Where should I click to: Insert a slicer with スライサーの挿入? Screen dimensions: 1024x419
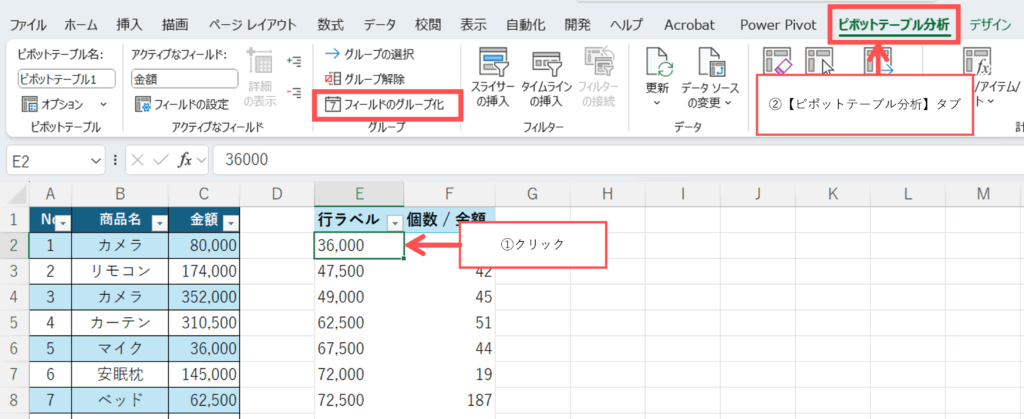point(492,77)
